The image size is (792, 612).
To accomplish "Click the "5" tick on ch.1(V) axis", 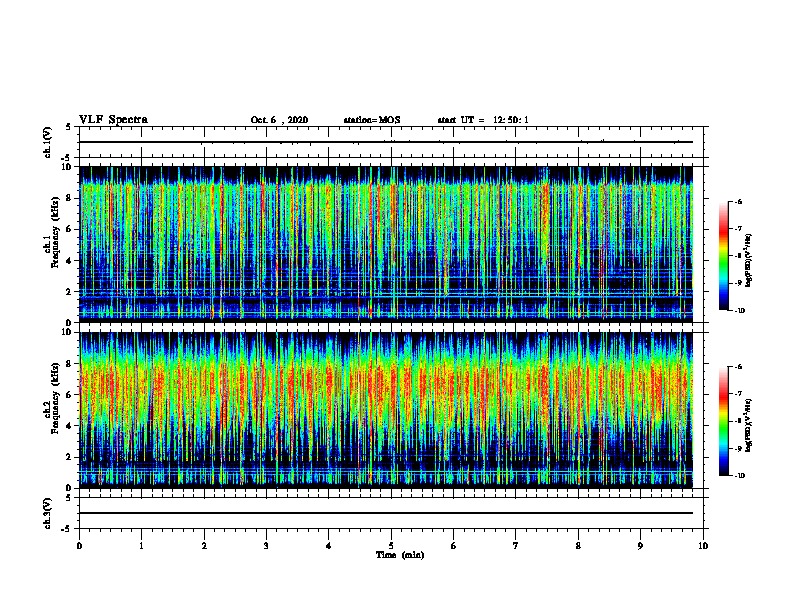I will [x=69, y=127].
